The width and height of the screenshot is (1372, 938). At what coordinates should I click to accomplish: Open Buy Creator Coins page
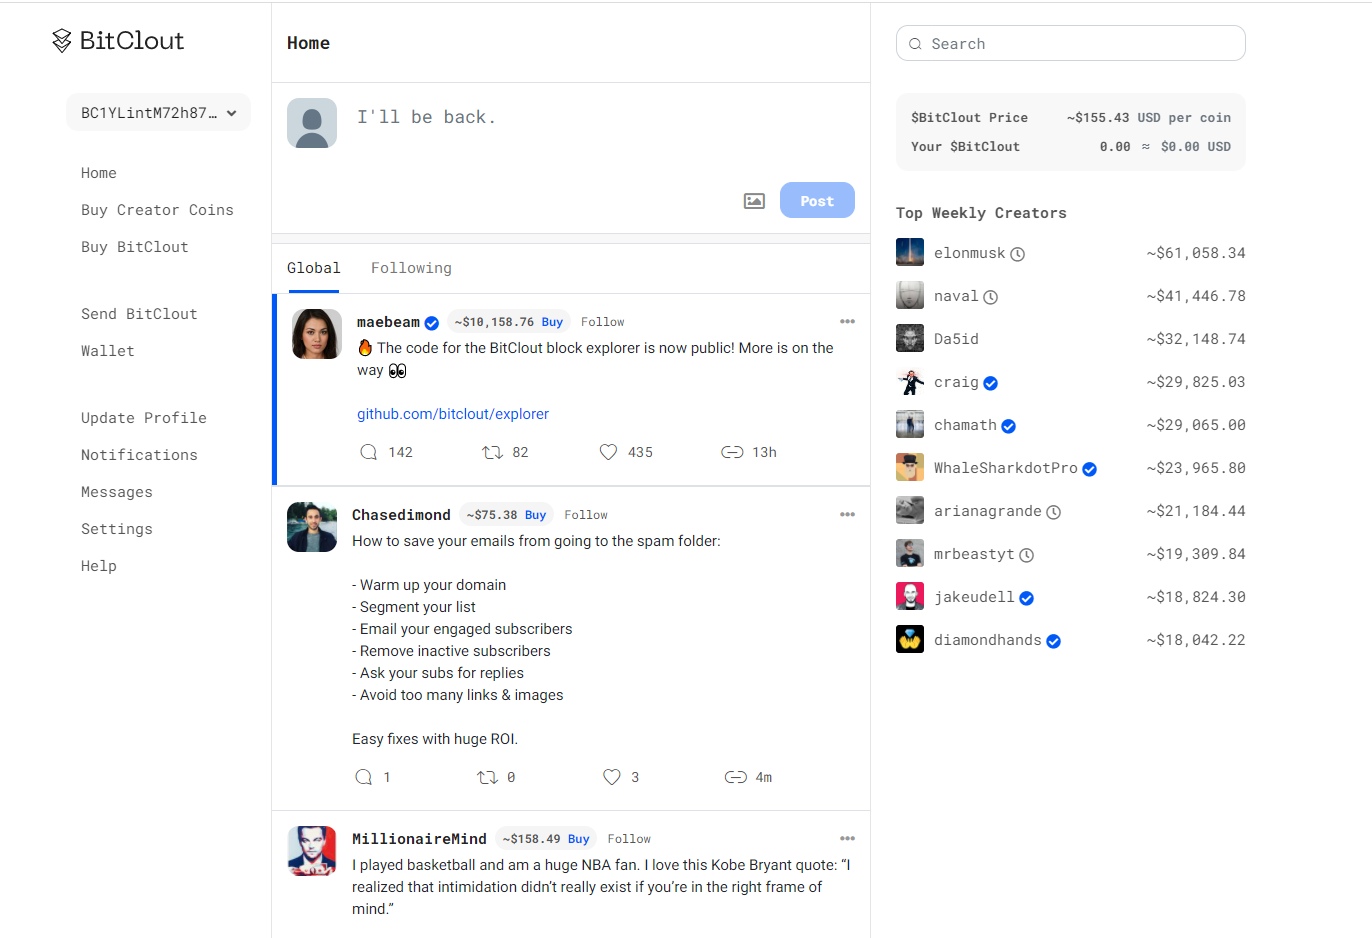tap(157, 210)
